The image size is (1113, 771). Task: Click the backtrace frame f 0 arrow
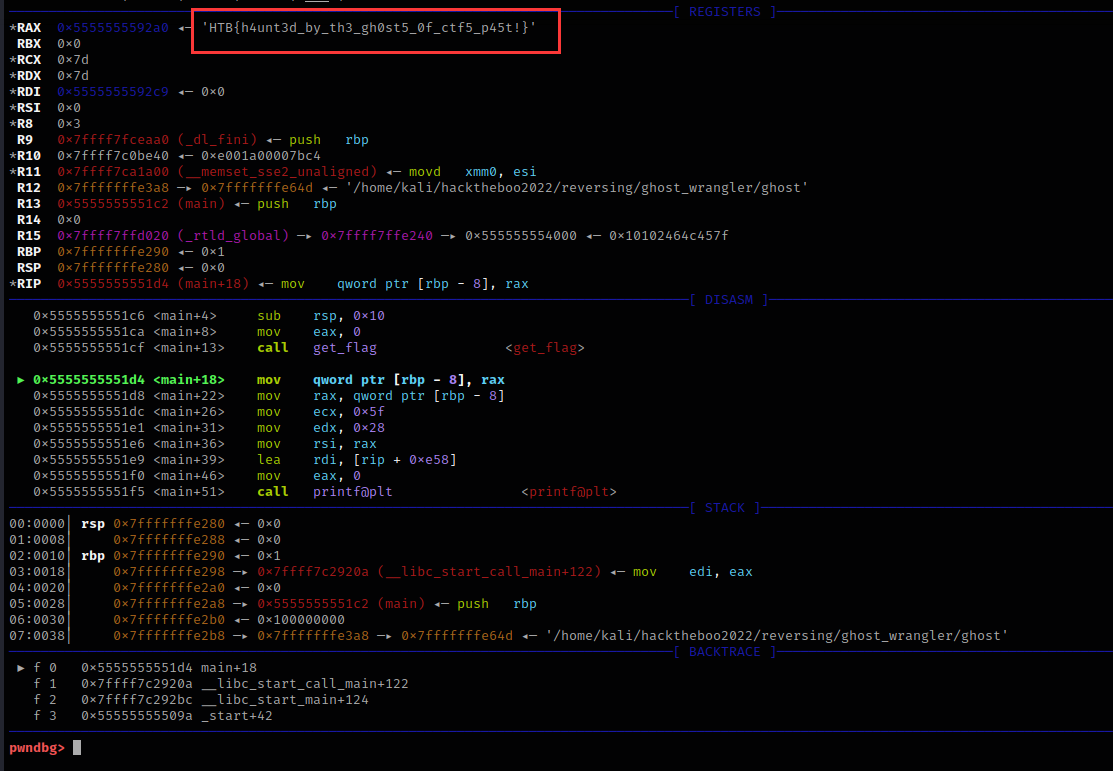click(x=21, y=667)
